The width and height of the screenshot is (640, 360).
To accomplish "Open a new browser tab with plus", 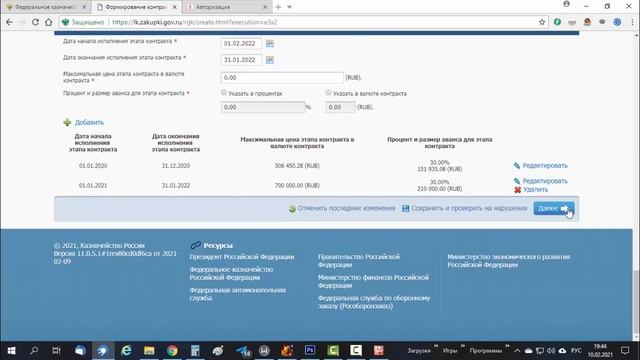I will 278,7.
